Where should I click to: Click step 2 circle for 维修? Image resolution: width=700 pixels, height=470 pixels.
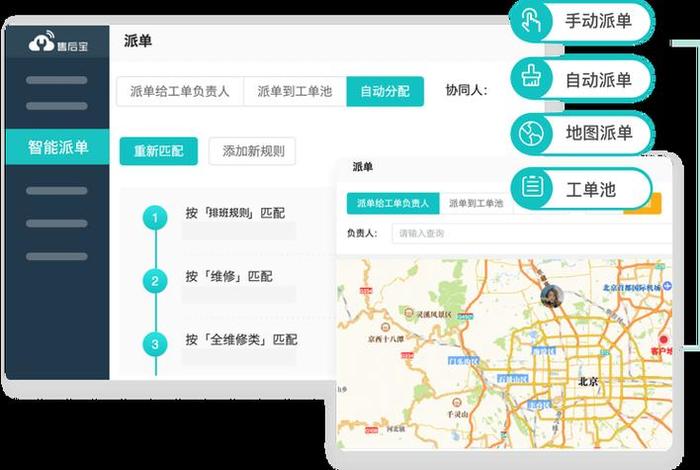(155, 281)
